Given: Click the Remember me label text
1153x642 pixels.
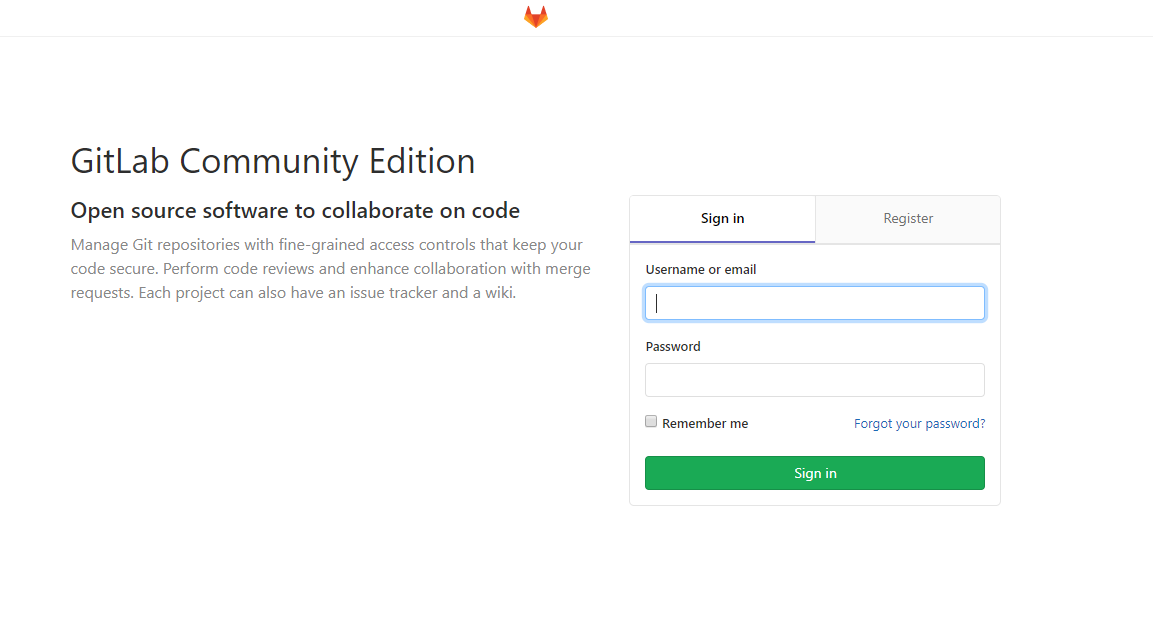Looking at the screenshot, I should [x=705, y=424].
